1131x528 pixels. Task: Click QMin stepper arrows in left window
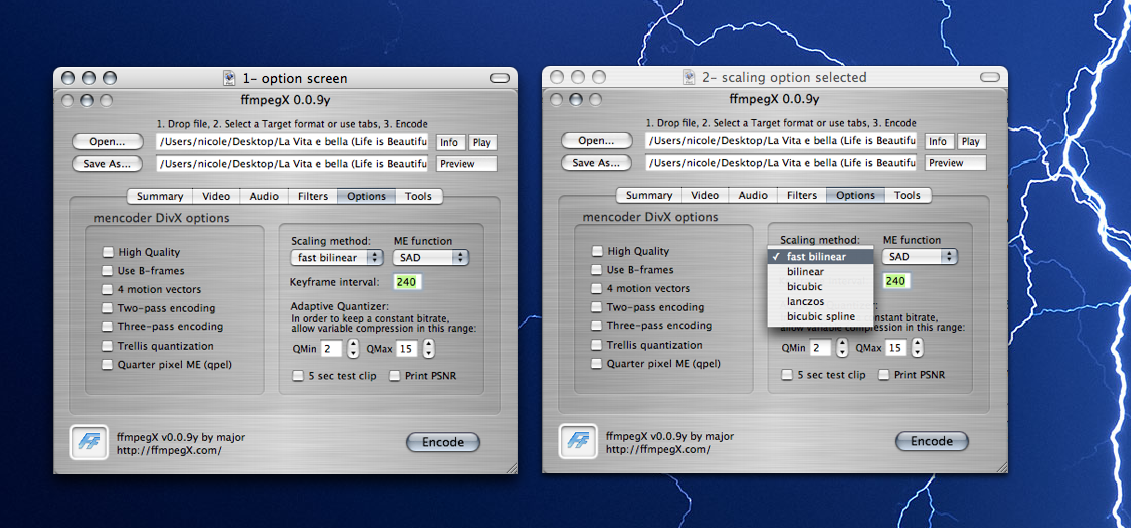[x=353, y=349]
